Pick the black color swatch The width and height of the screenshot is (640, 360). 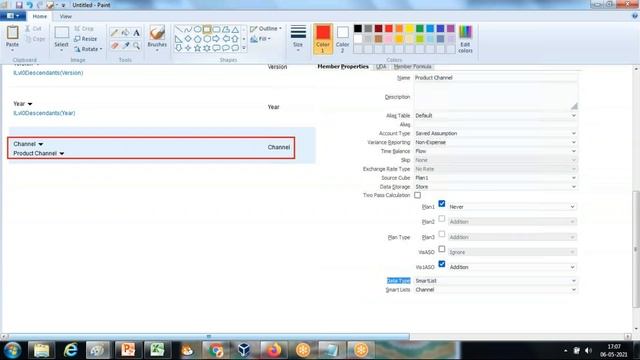(358, 28)
